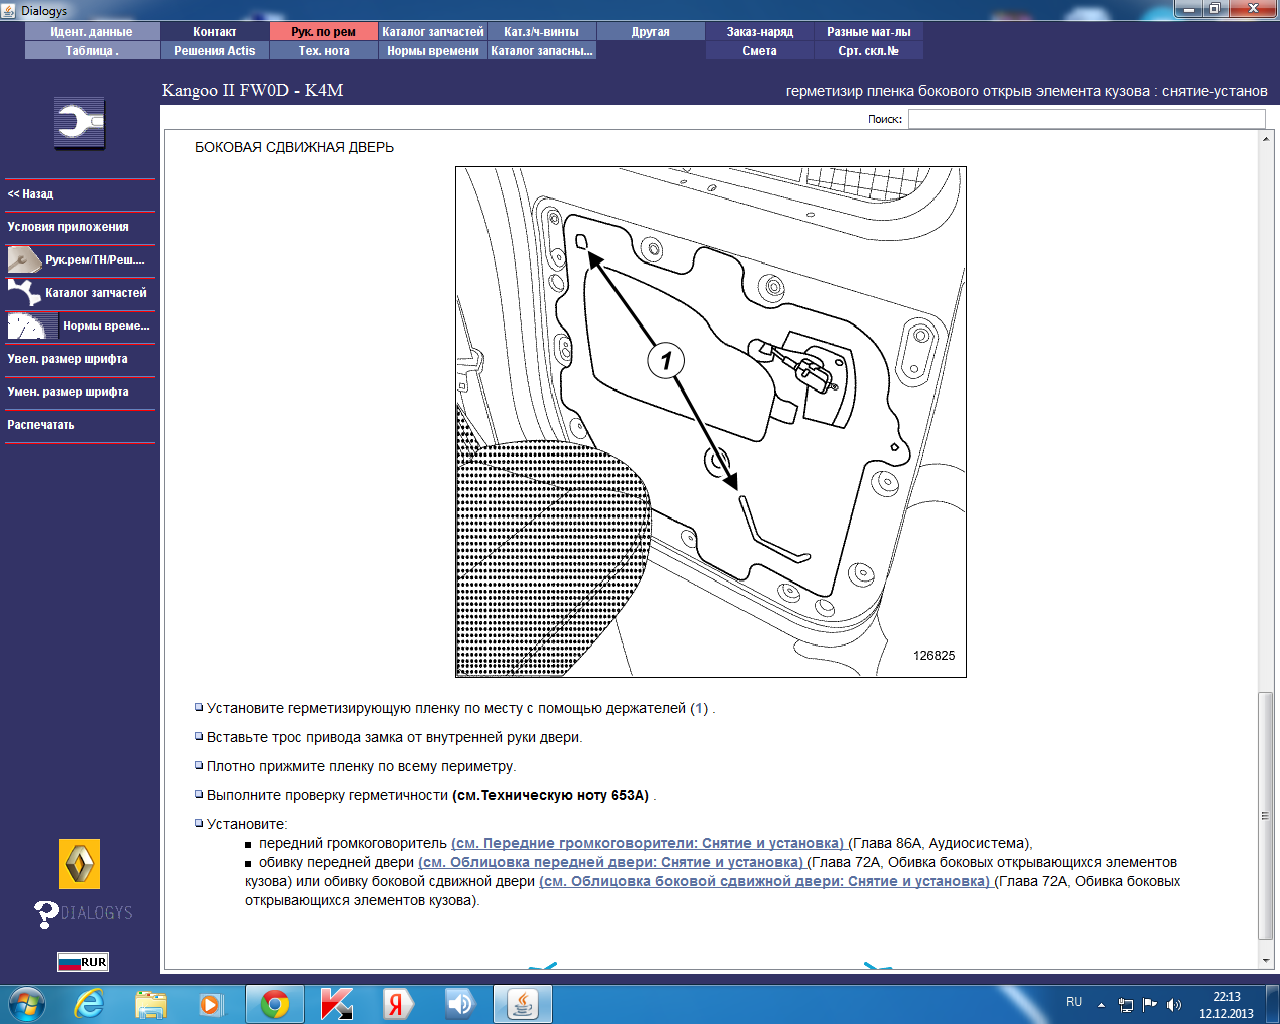
Task: Open the Тех. нота tab
Action: click(324, 51)
